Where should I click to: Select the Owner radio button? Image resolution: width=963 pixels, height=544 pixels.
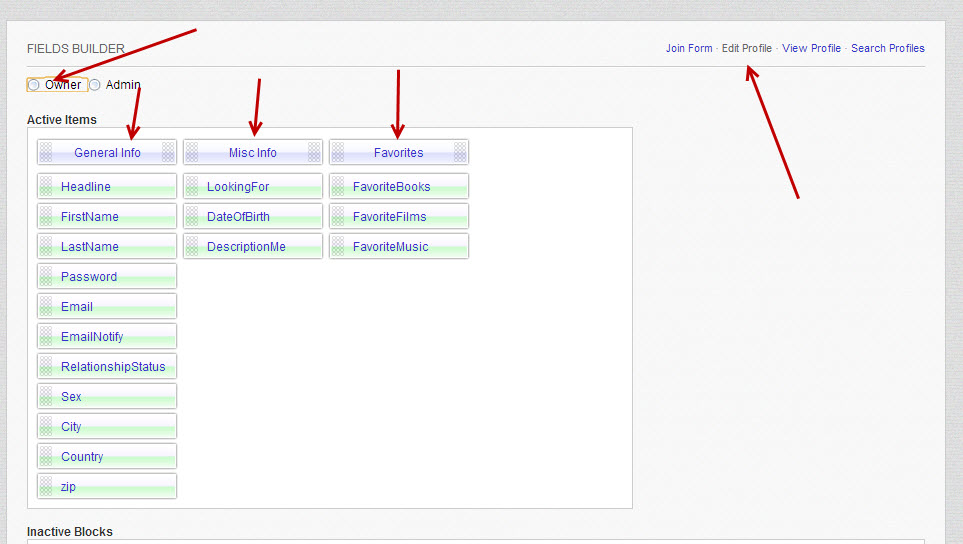coord(35,85)
